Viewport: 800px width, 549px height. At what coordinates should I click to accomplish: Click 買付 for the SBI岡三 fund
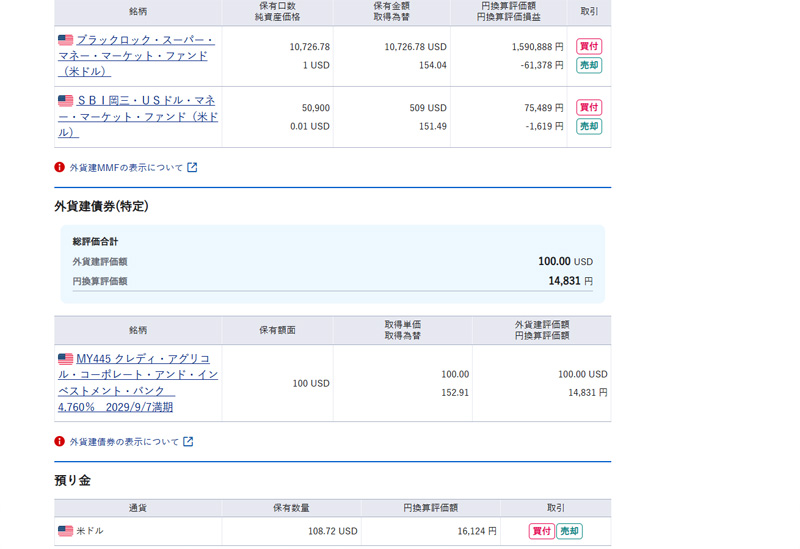tap(589, 107)
